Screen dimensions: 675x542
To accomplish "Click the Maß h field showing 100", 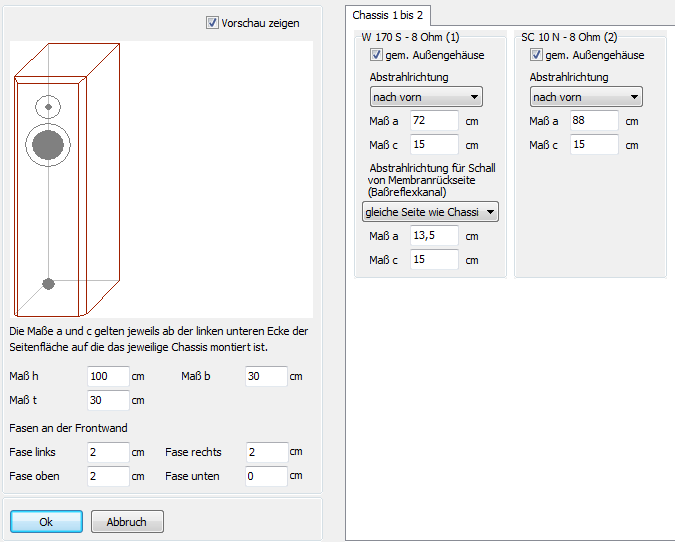I will [108, 376].
